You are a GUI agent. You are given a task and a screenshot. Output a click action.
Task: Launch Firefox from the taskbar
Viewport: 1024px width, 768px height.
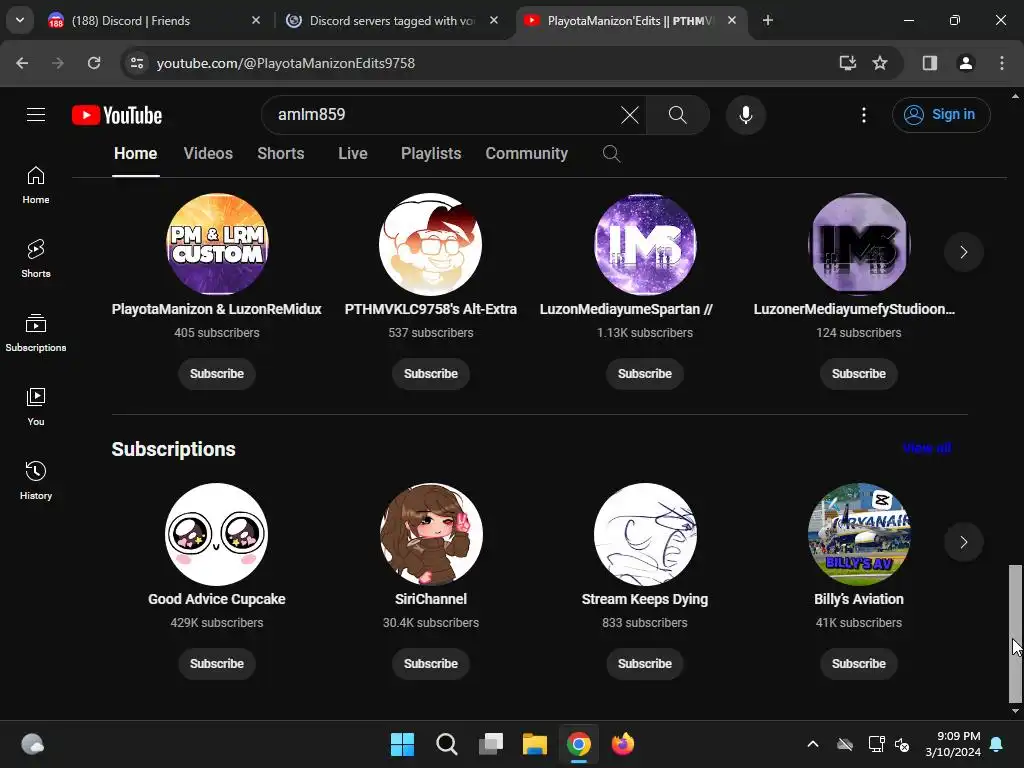[622, 744]
